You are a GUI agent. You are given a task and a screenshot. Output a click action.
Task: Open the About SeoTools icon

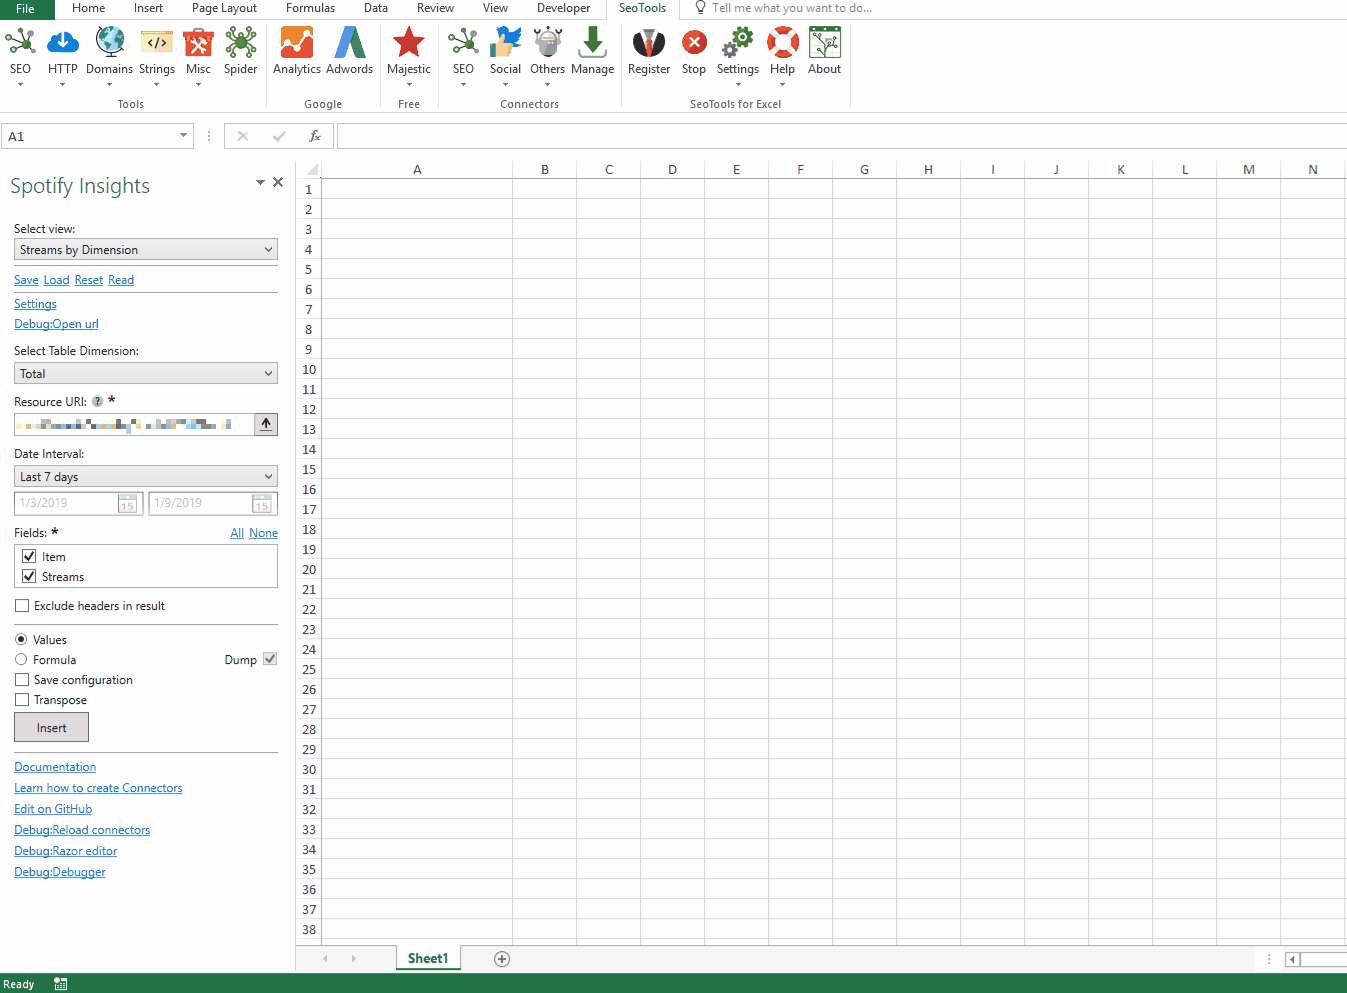click(824, 43)
